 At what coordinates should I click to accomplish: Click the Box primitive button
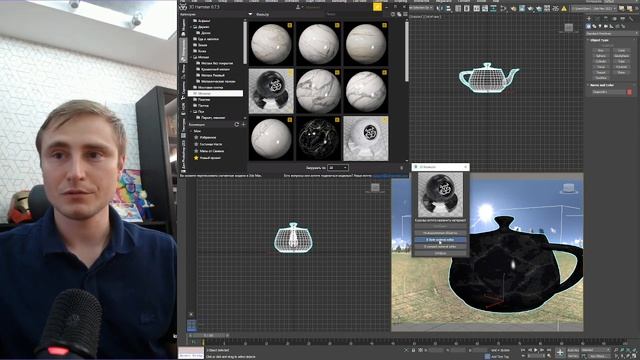[x=601, y=50]
